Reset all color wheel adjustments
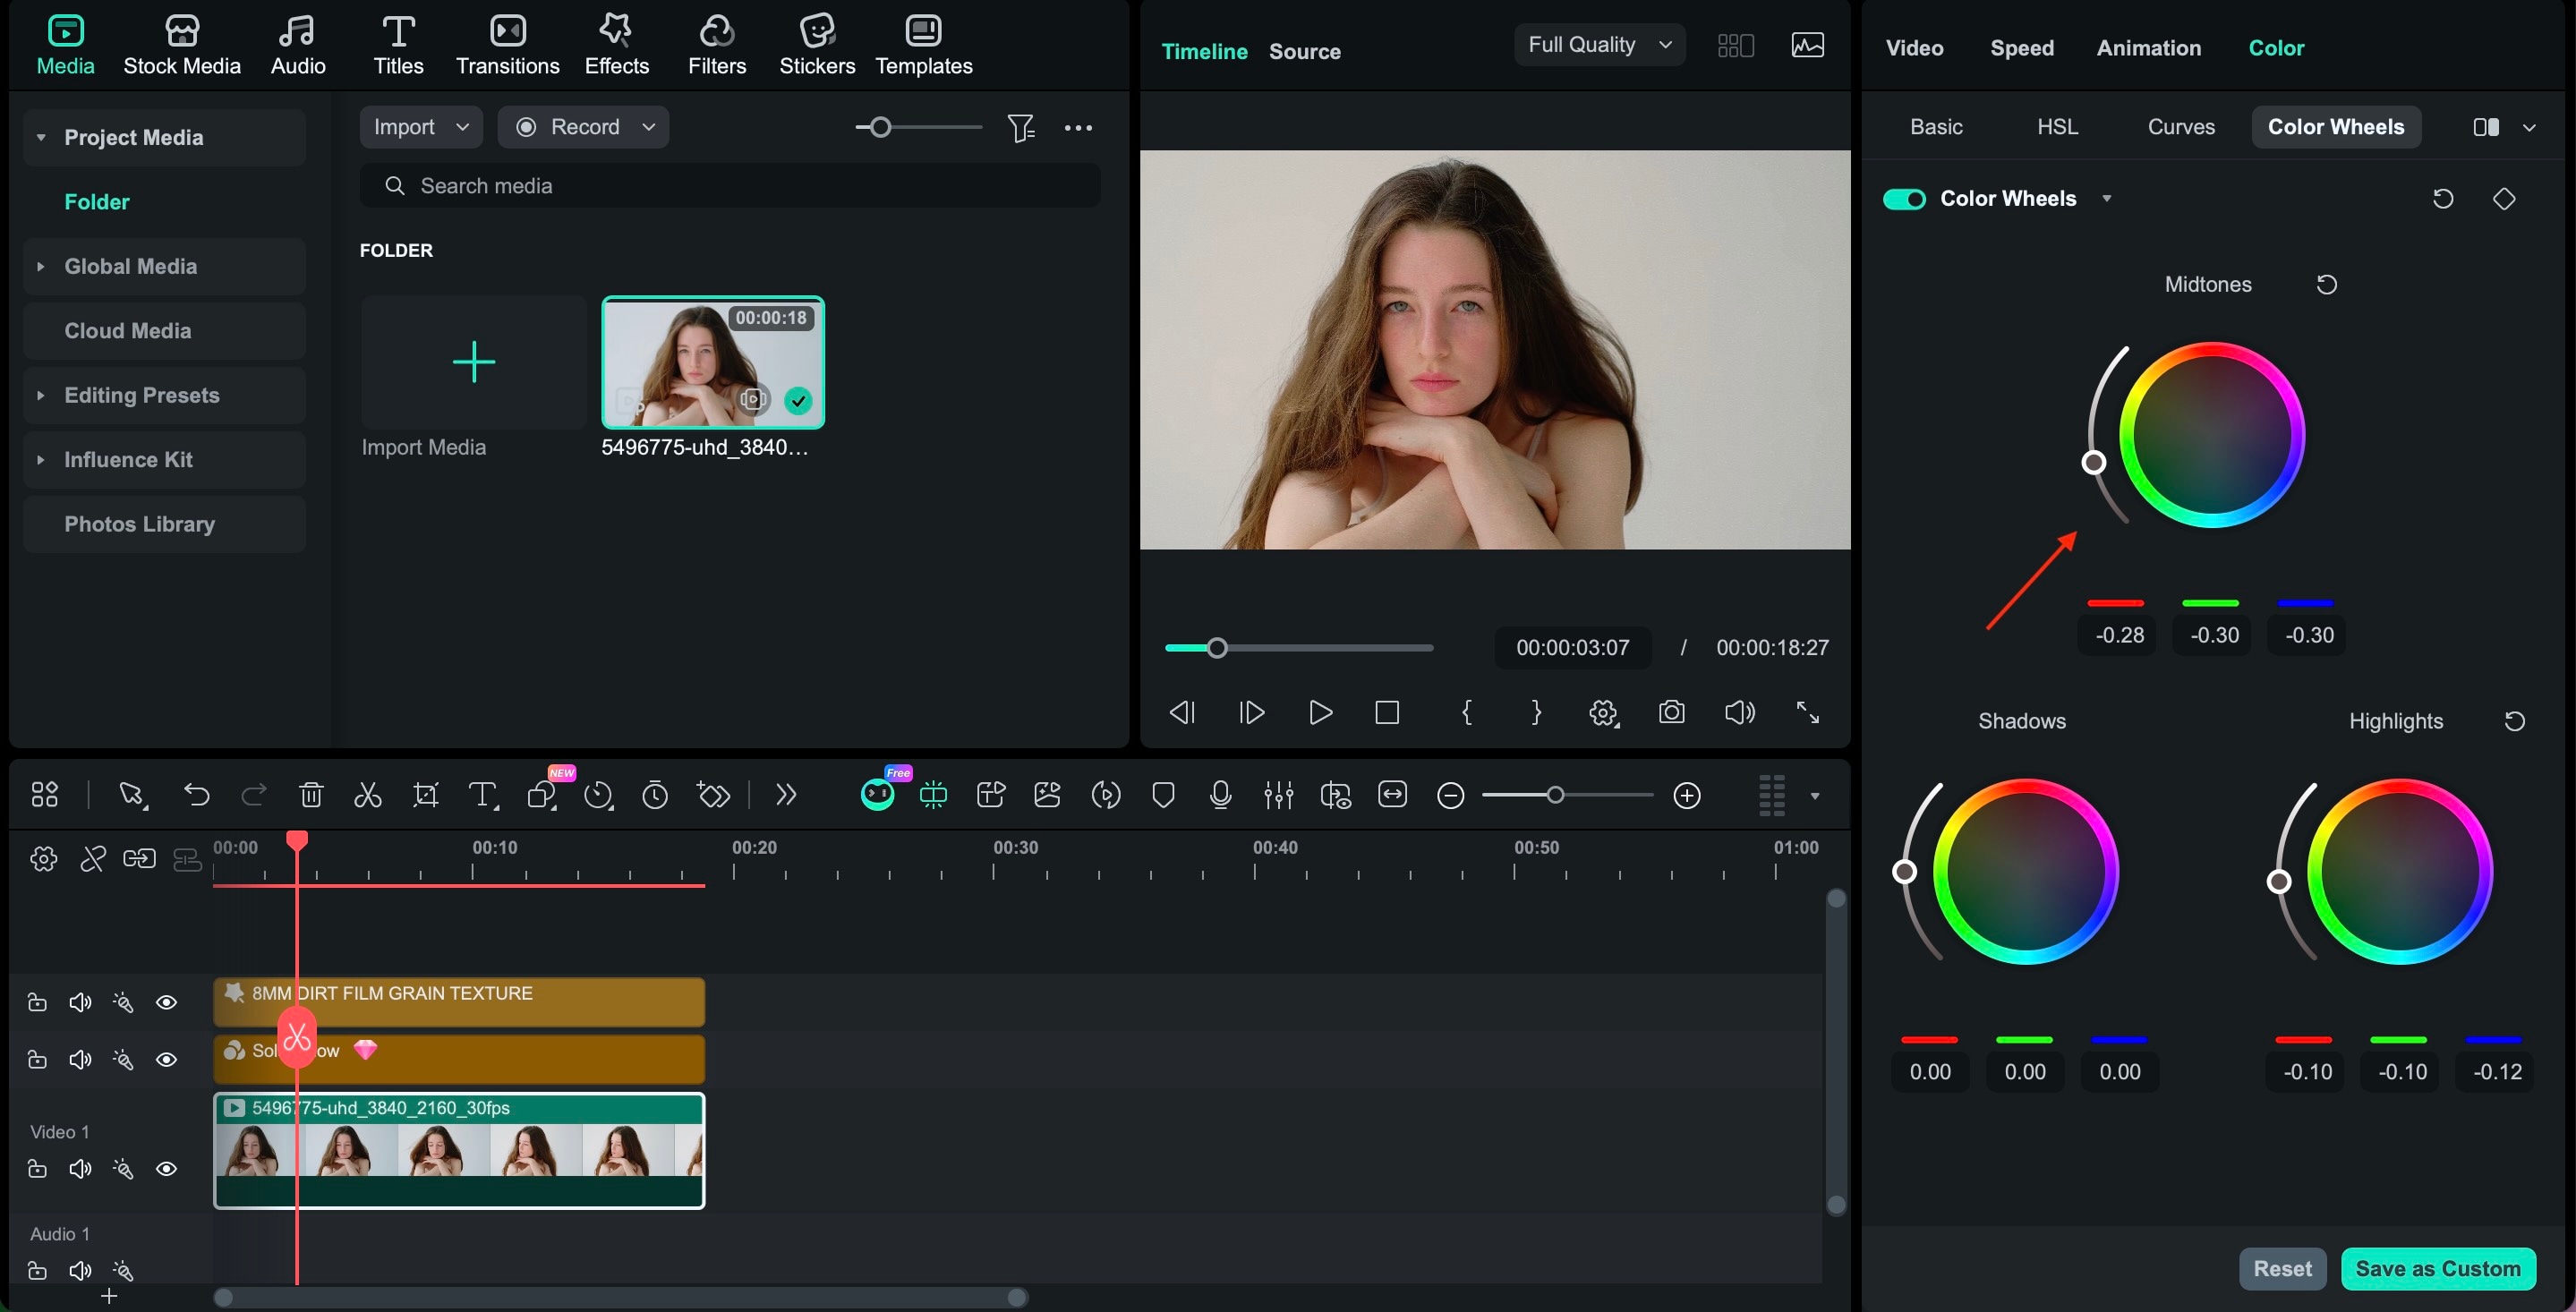 (2443, 198)
